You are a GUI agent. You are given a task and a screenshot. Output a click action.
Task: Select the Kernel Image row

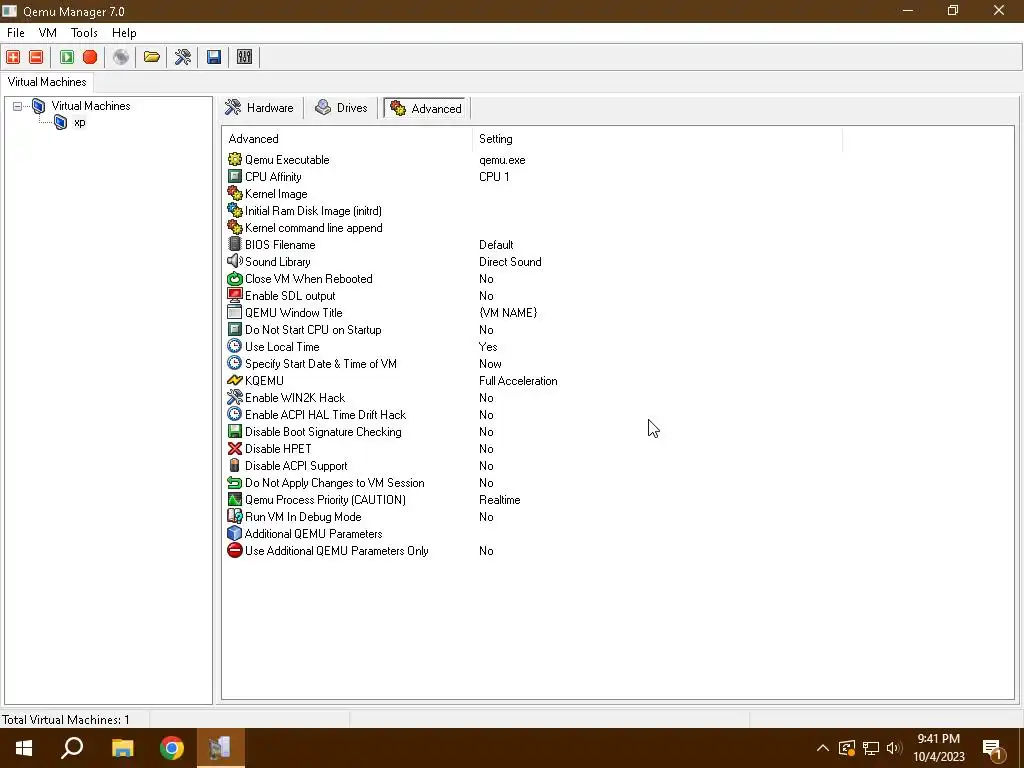pos(275,193)
